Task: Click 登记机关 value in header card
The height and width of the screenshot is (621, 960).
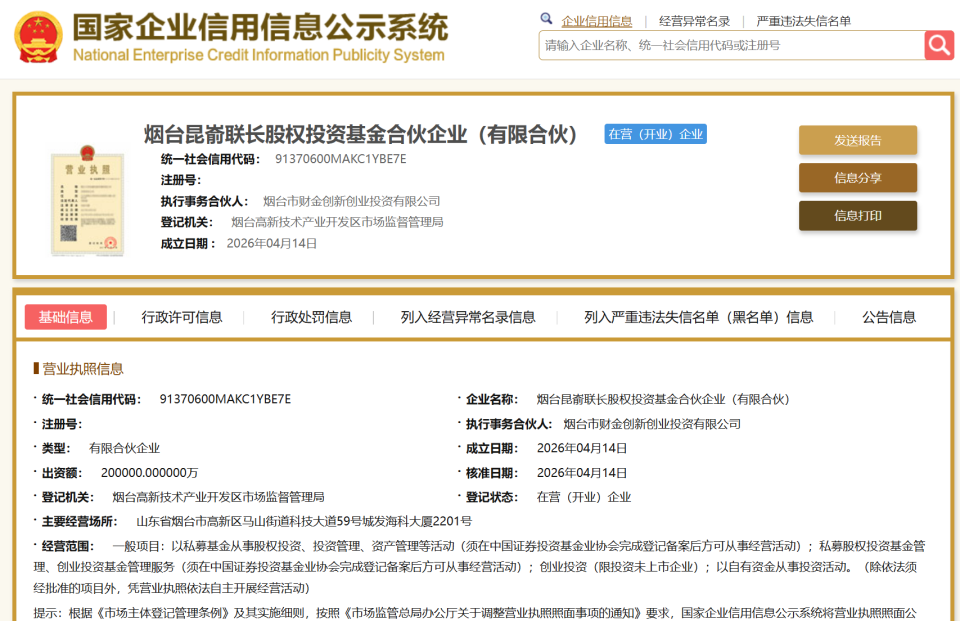Action: point(337,222)
